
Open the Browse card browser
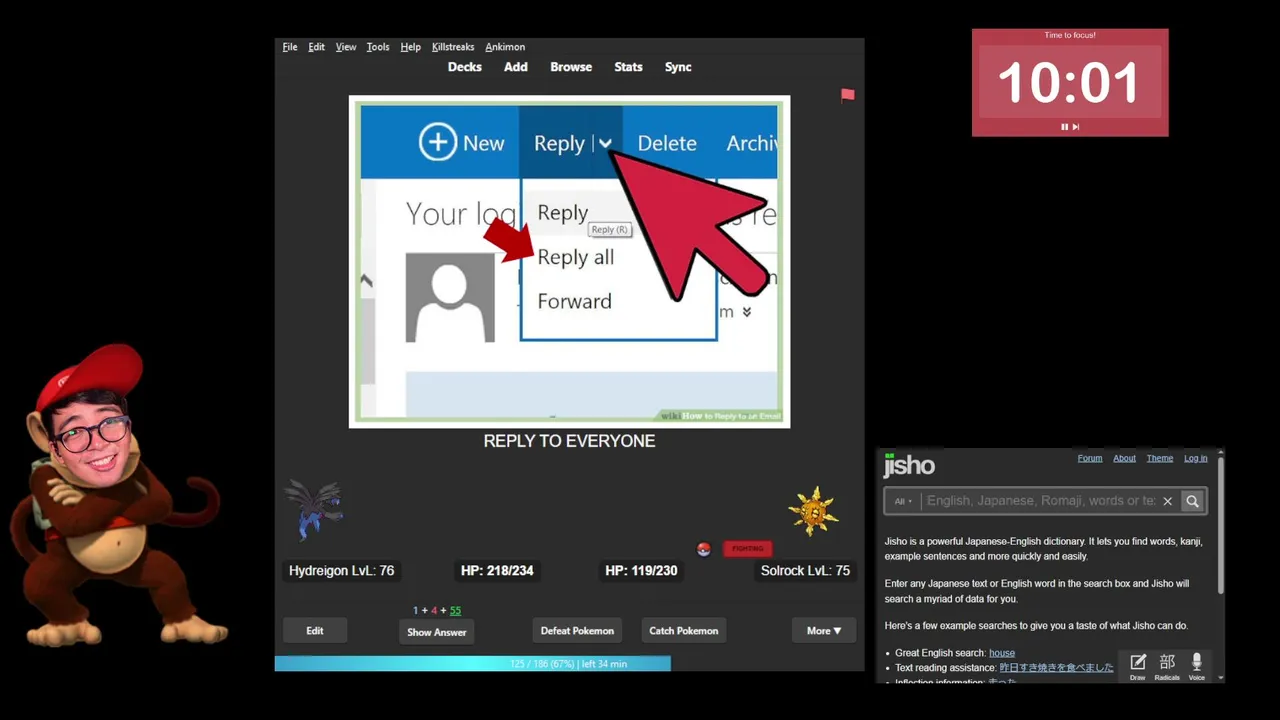tap(571, 67)
